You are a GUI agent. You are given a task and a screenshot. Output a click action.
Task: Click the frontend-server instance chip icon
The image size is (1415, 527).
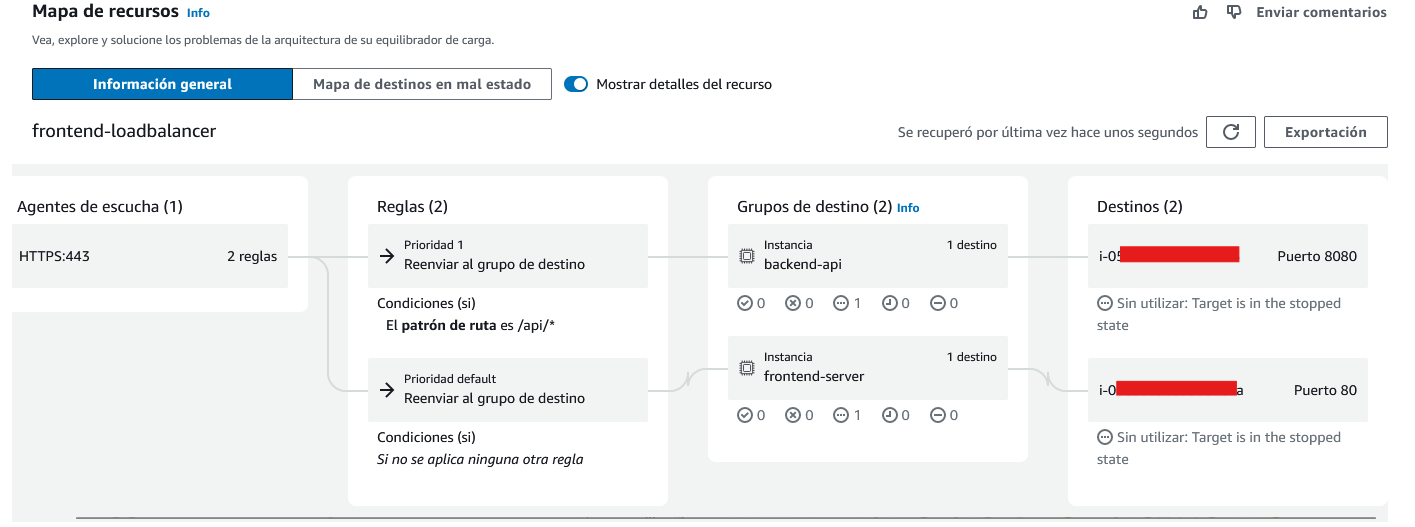746,368
